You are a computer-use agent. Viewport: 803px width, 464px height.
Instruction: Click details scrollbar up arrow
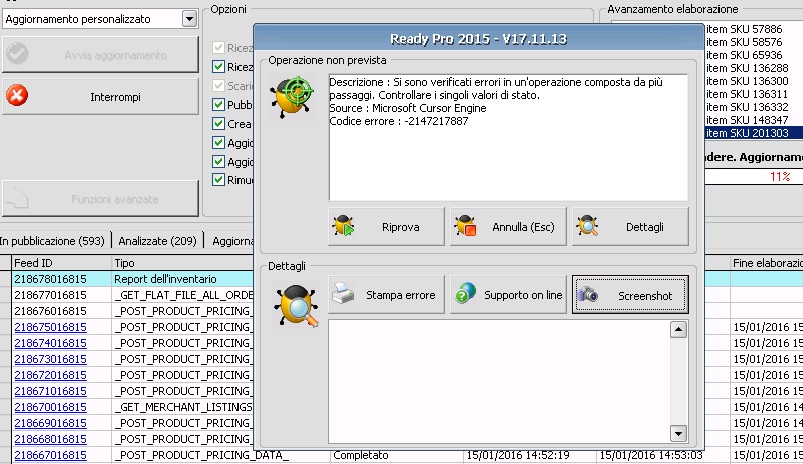tap(678, 329)
